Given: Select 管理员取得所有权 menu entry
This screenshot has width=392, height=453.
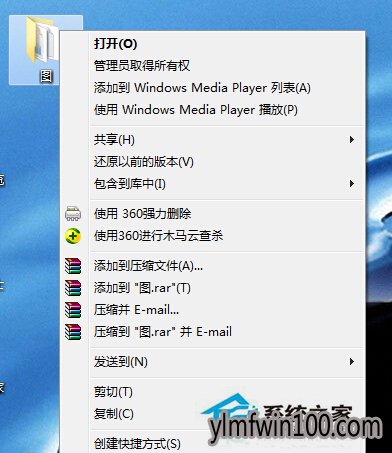Looking at the screenshot, I should point(142,66).
